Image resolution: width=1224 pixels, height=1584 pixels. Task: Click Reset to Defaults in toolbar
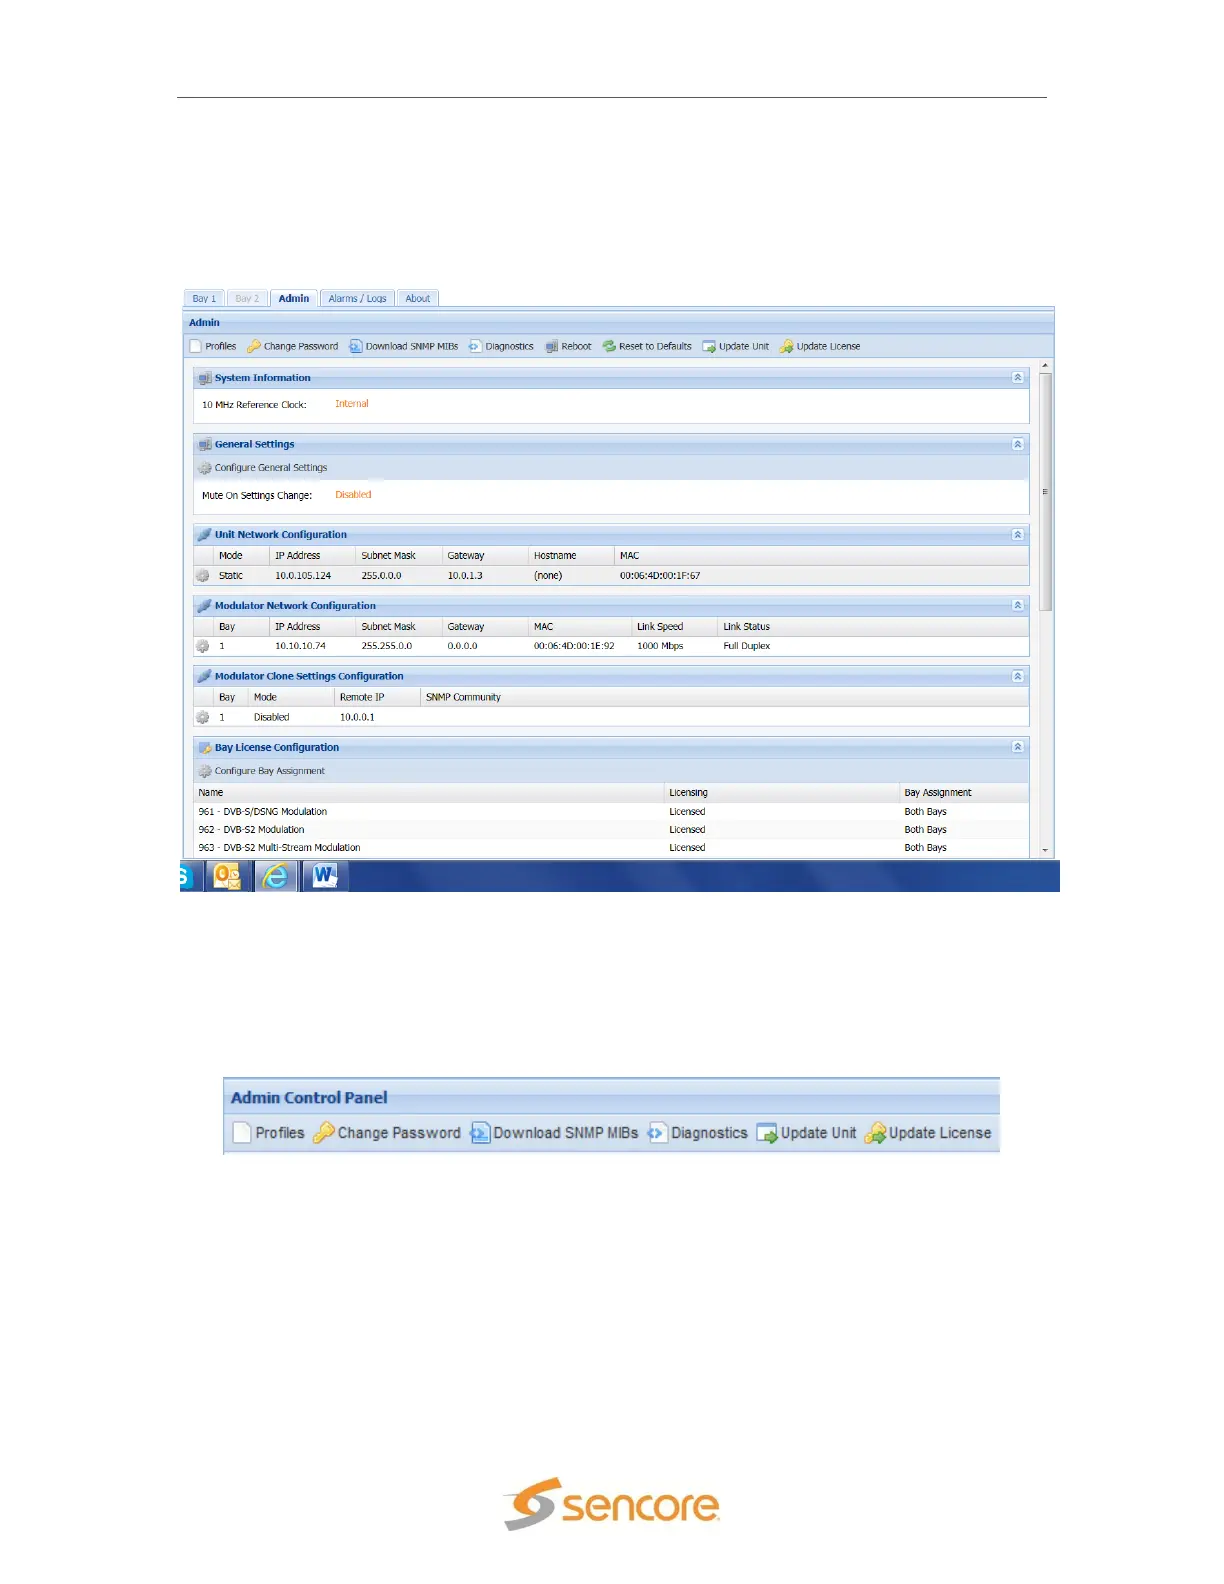click(647, 346)
